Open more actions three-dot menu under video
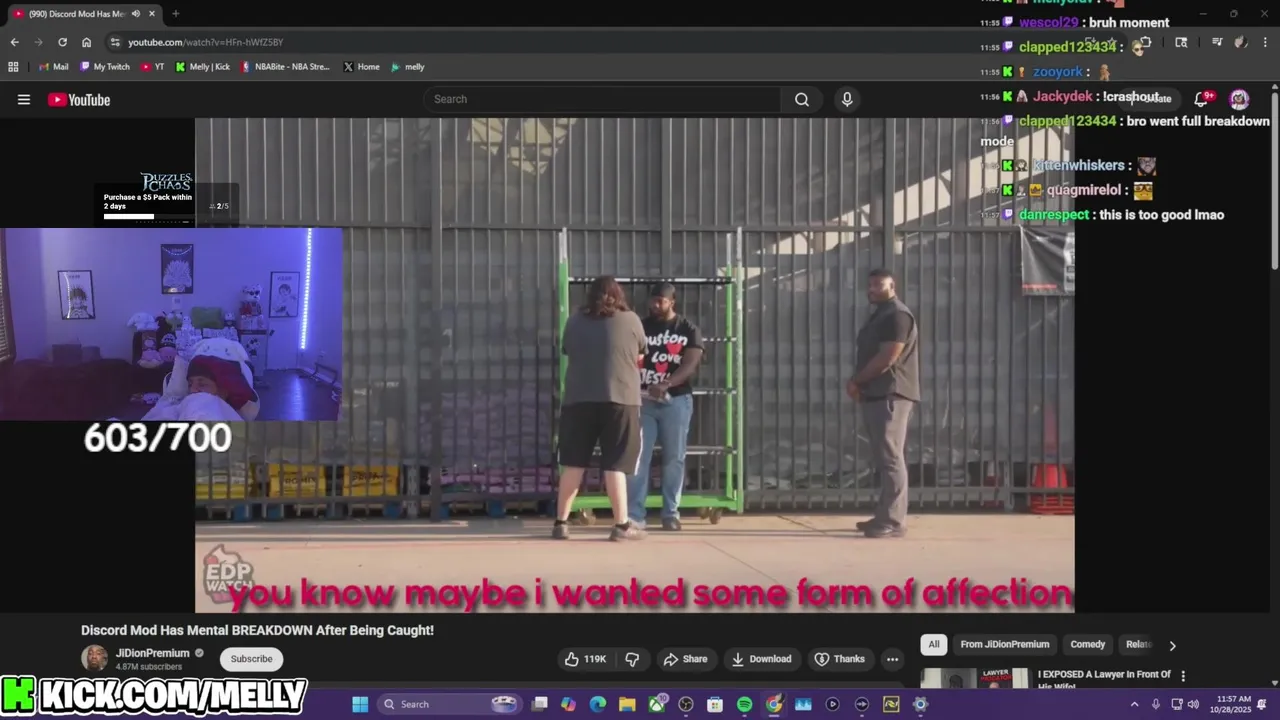The image size is (1280, 720). point(892,659)
